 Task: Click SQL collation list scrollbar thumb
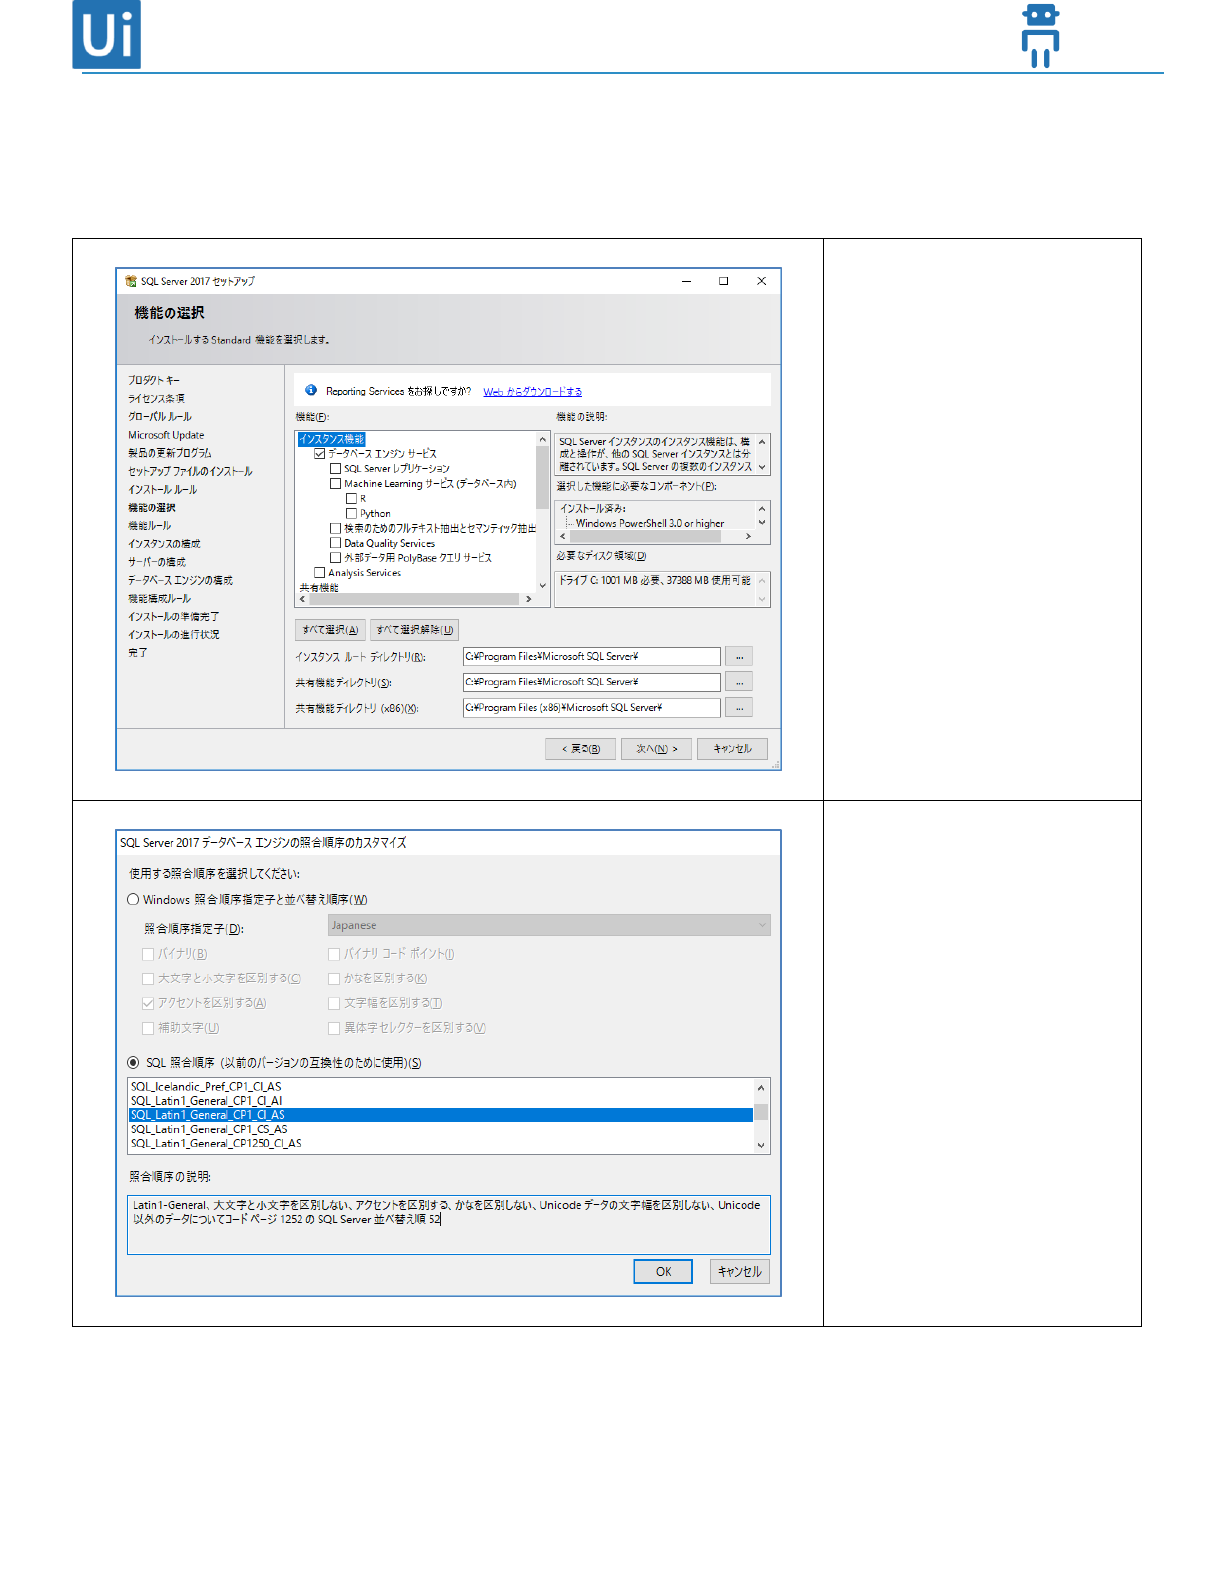click(761, 1112)
